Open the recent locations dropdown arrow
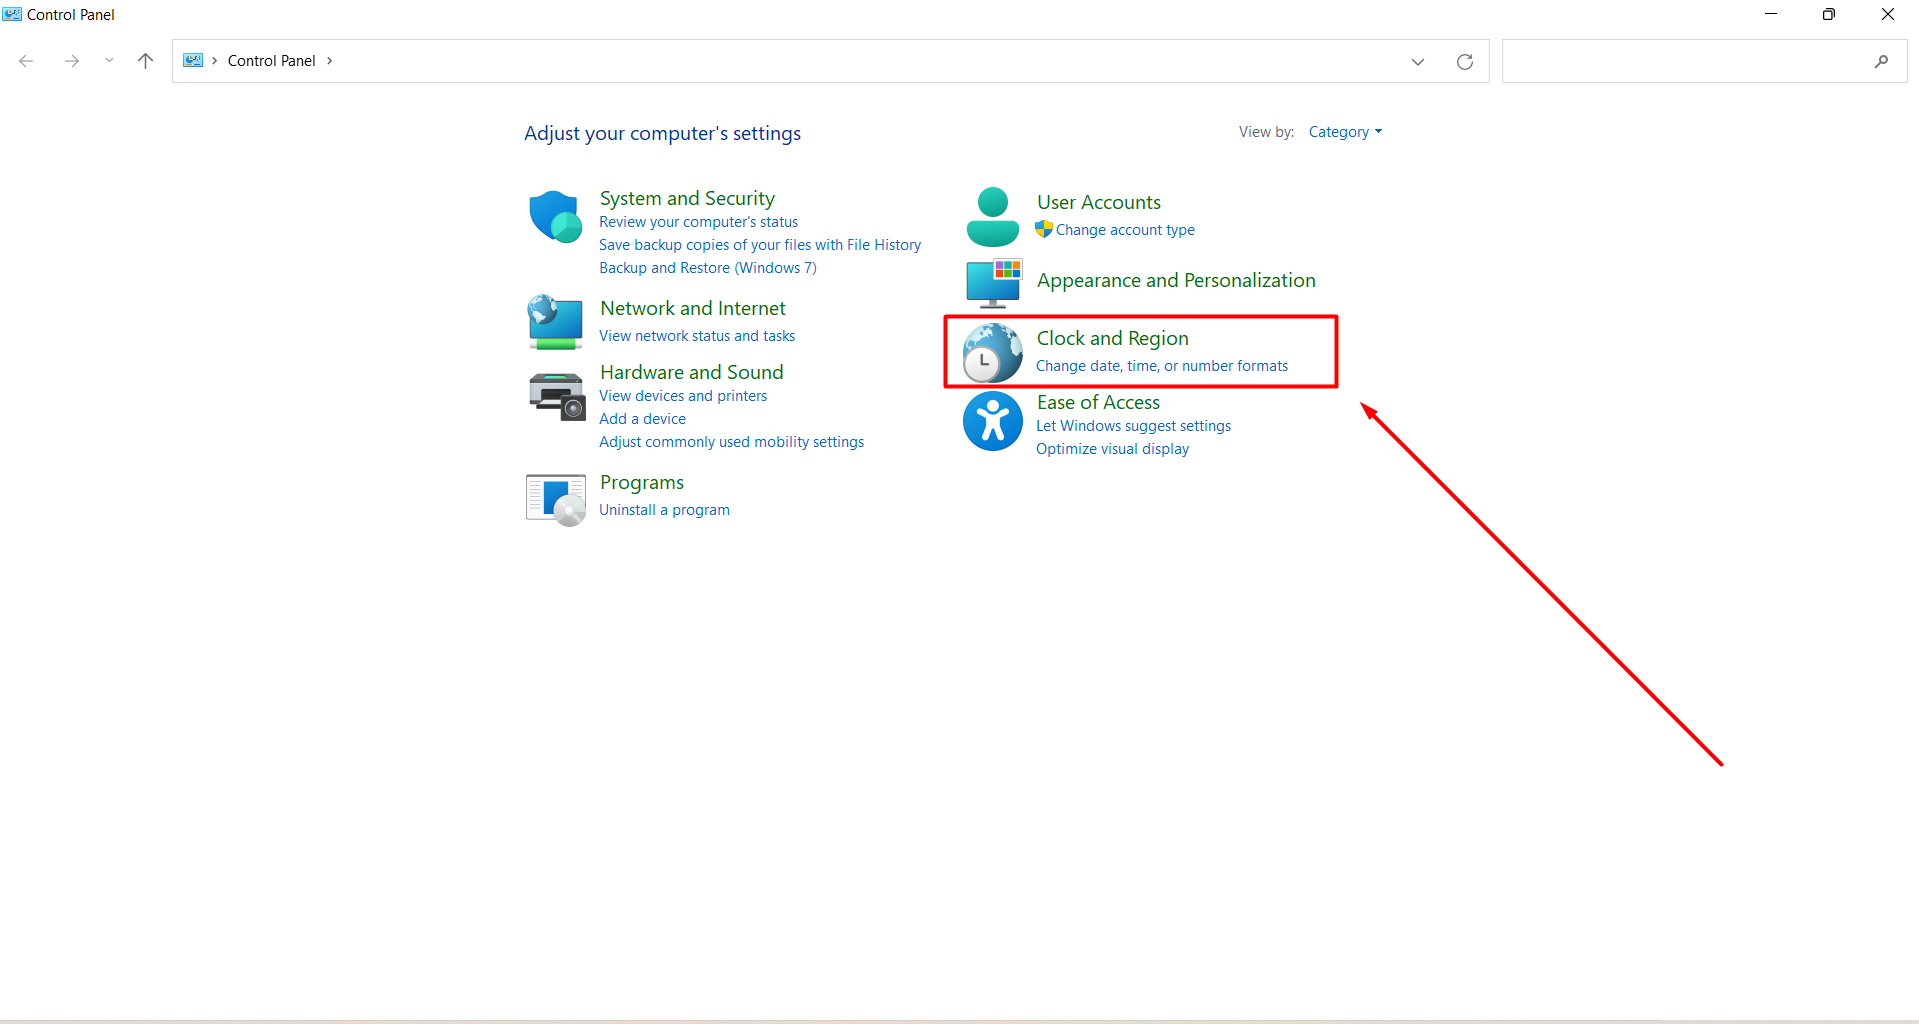The height and width of the screenshot is (1024, 1919). click(x=109, y=61)
